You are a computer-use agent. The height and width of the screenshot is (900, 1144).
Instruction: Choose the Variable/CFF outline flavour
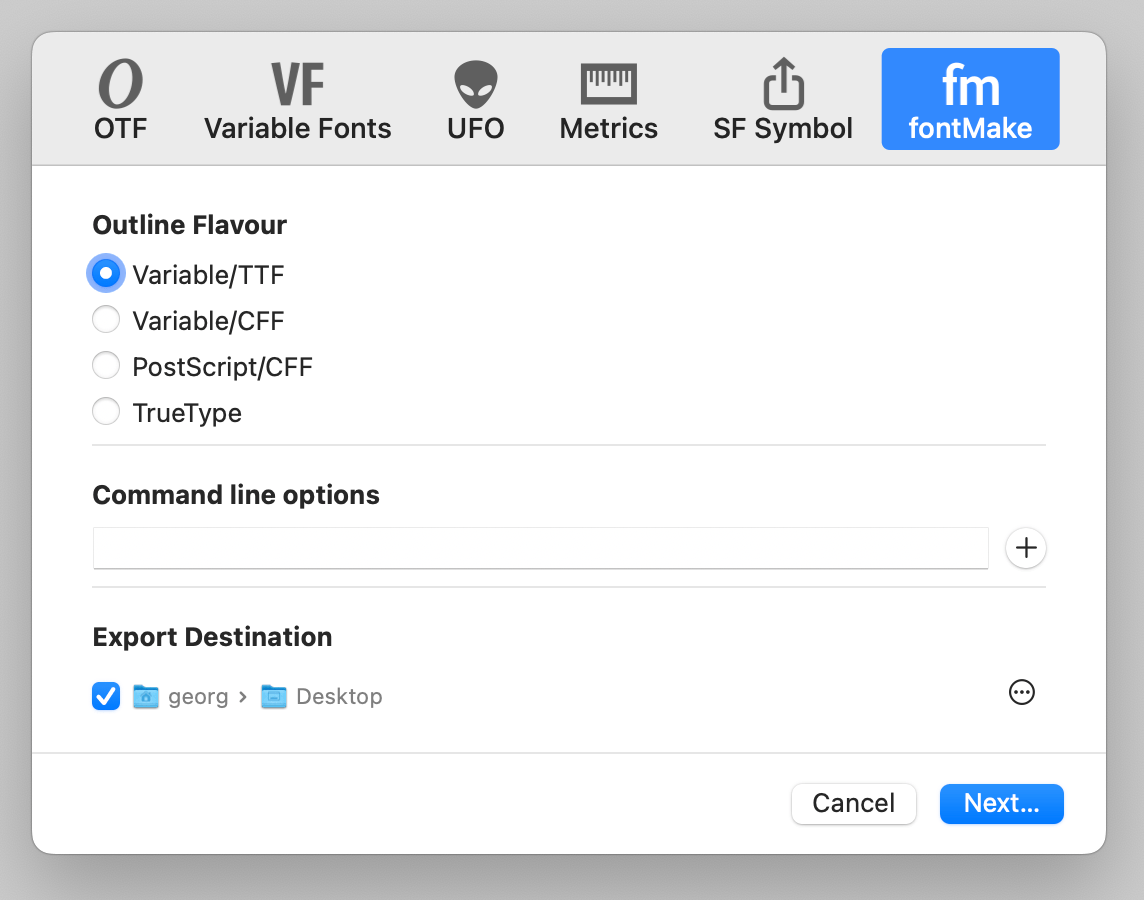106,319
